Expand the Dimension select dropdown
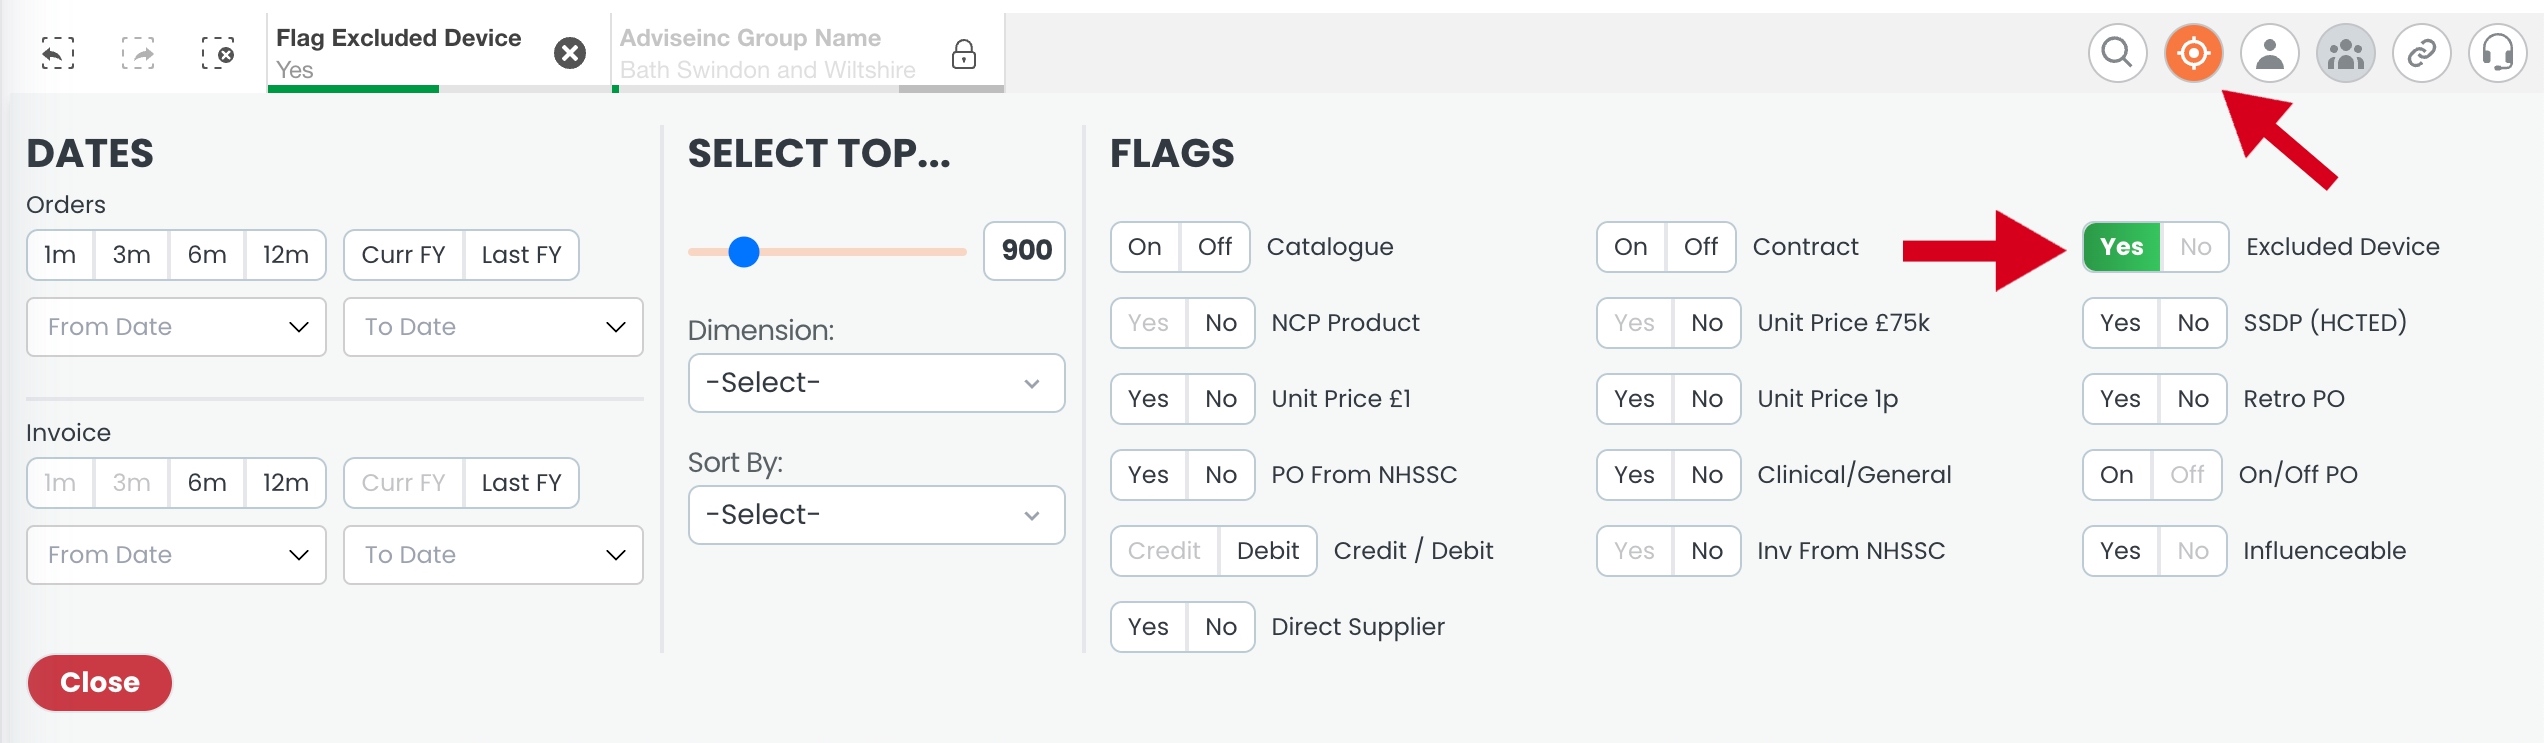 pos(876,383)
